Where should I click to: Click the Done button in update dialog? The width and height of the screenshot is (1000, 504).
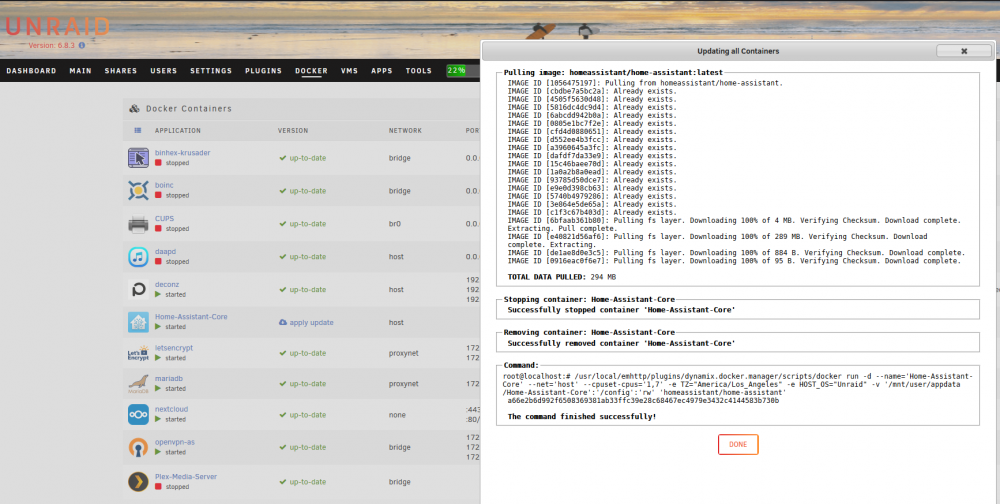[738, 445]
